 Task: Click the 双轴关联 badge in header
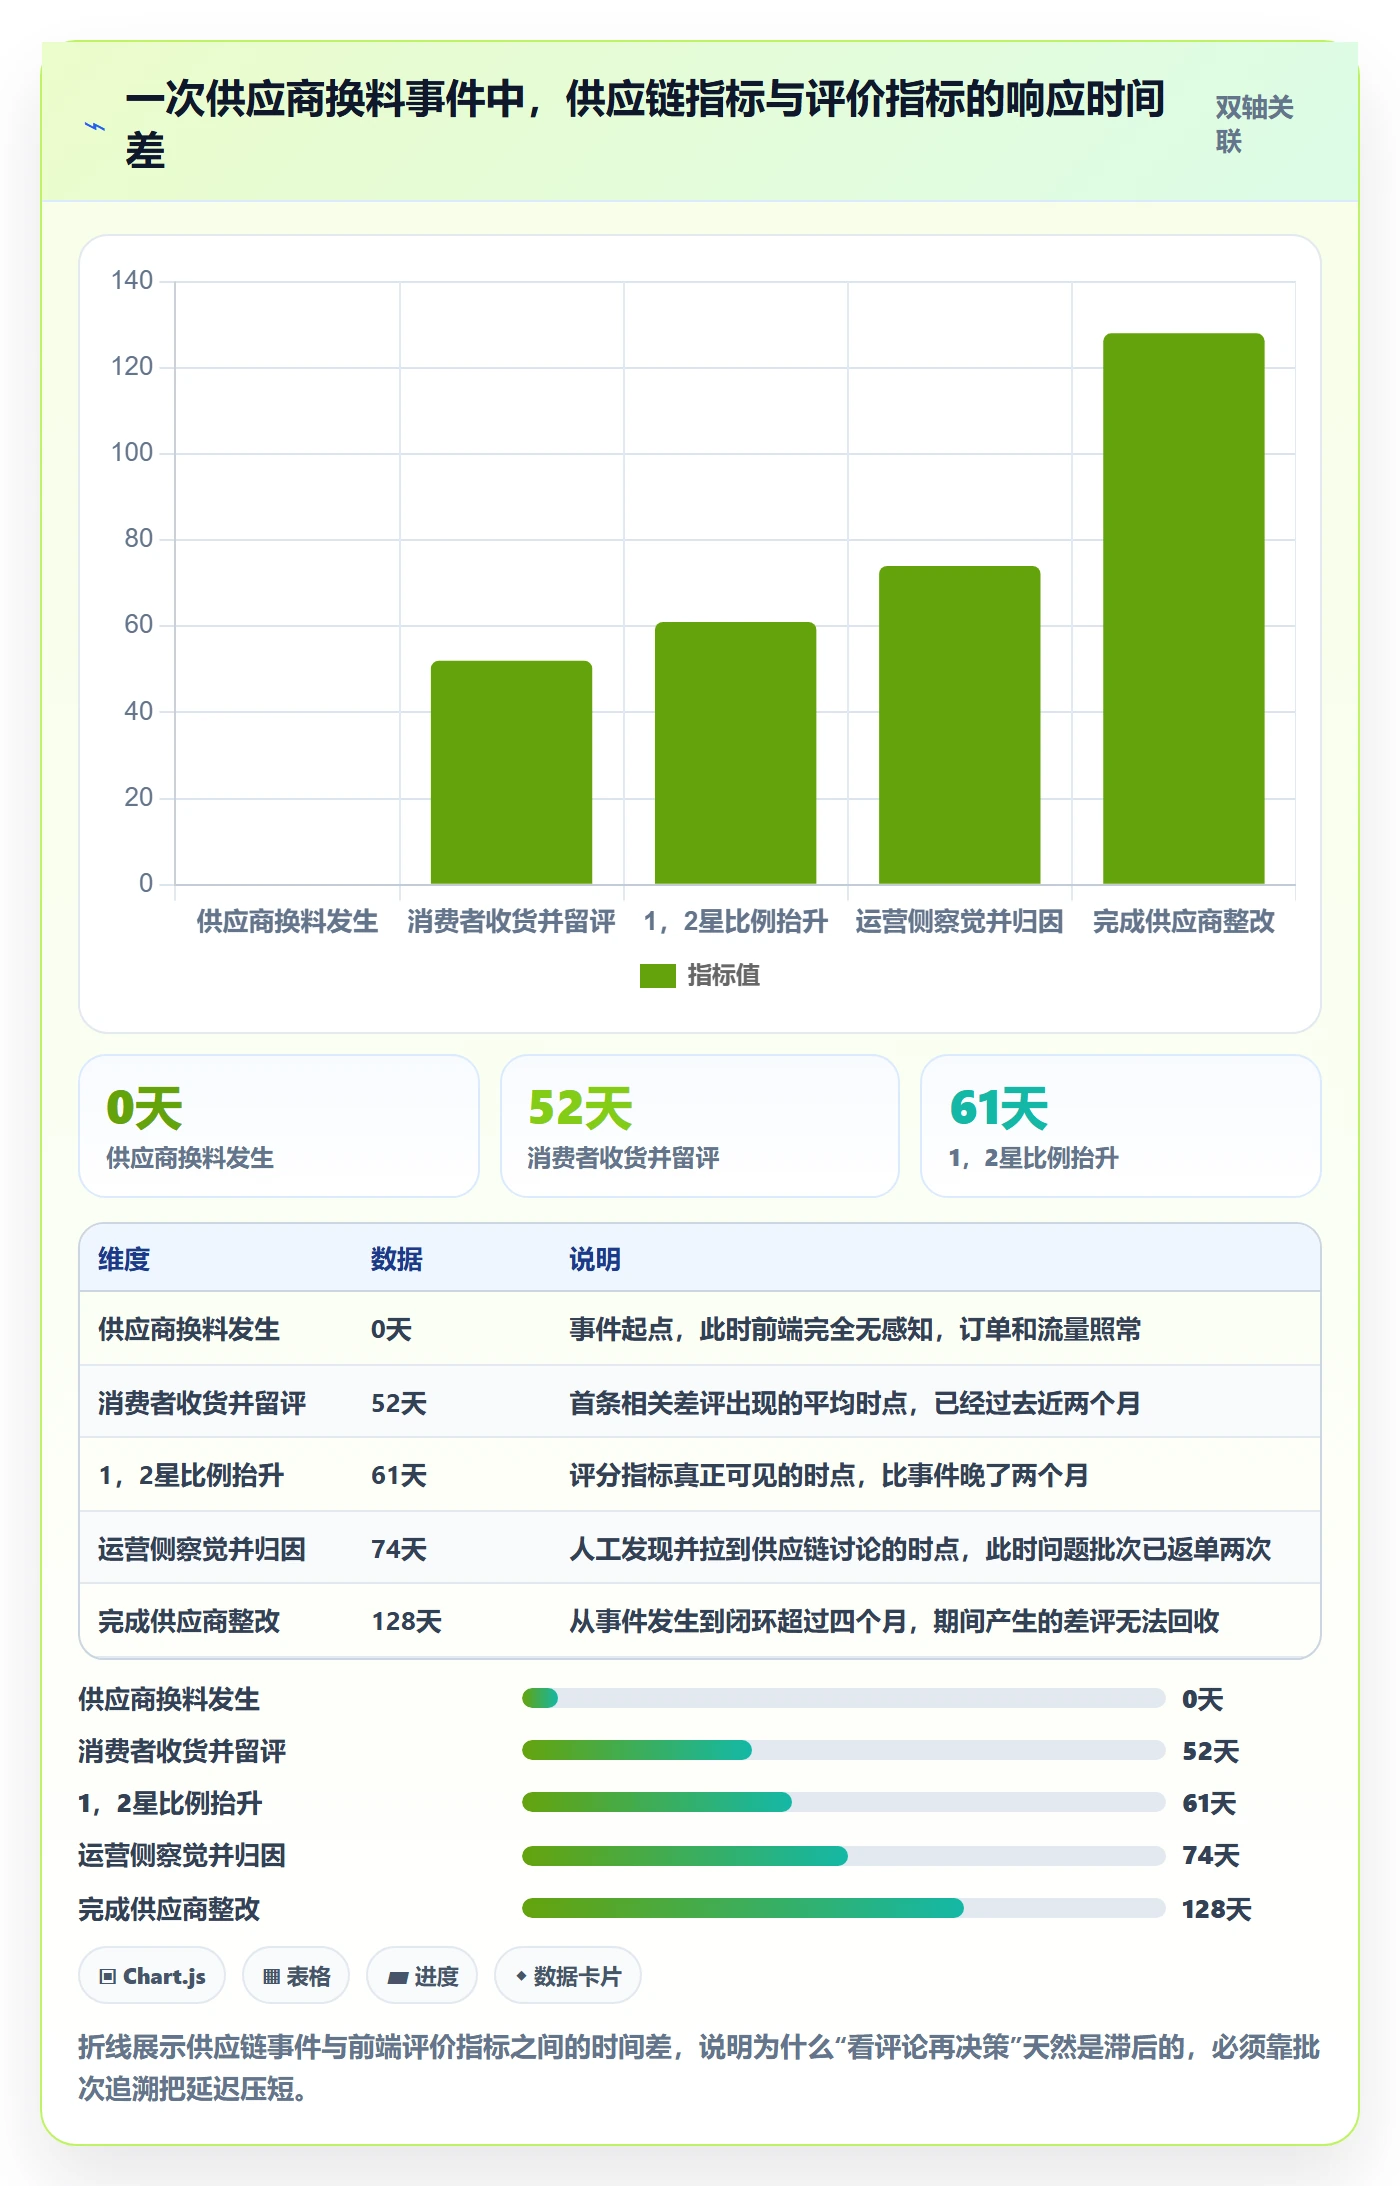pos(1254,124)
